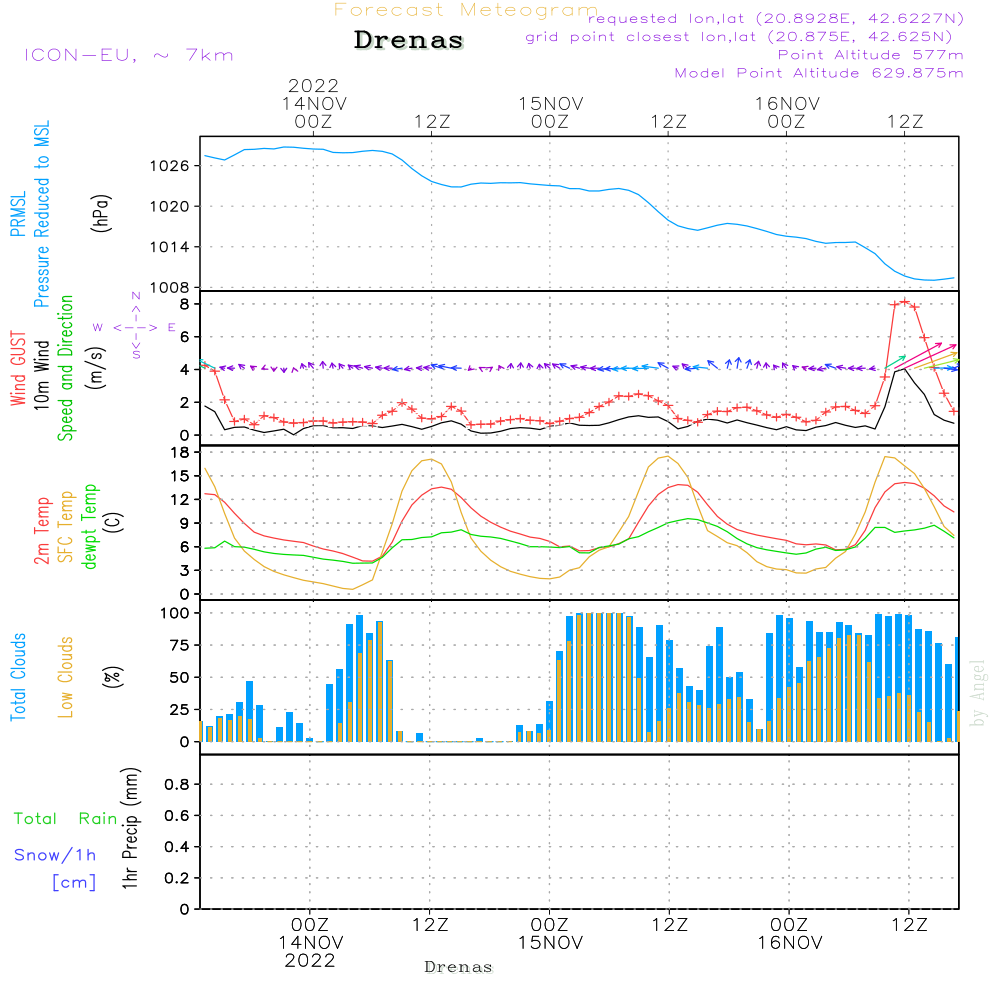Click the blue "Total Clouds" label
The height and width of the screenshot is (1000, 1000).
coord(18,677)
